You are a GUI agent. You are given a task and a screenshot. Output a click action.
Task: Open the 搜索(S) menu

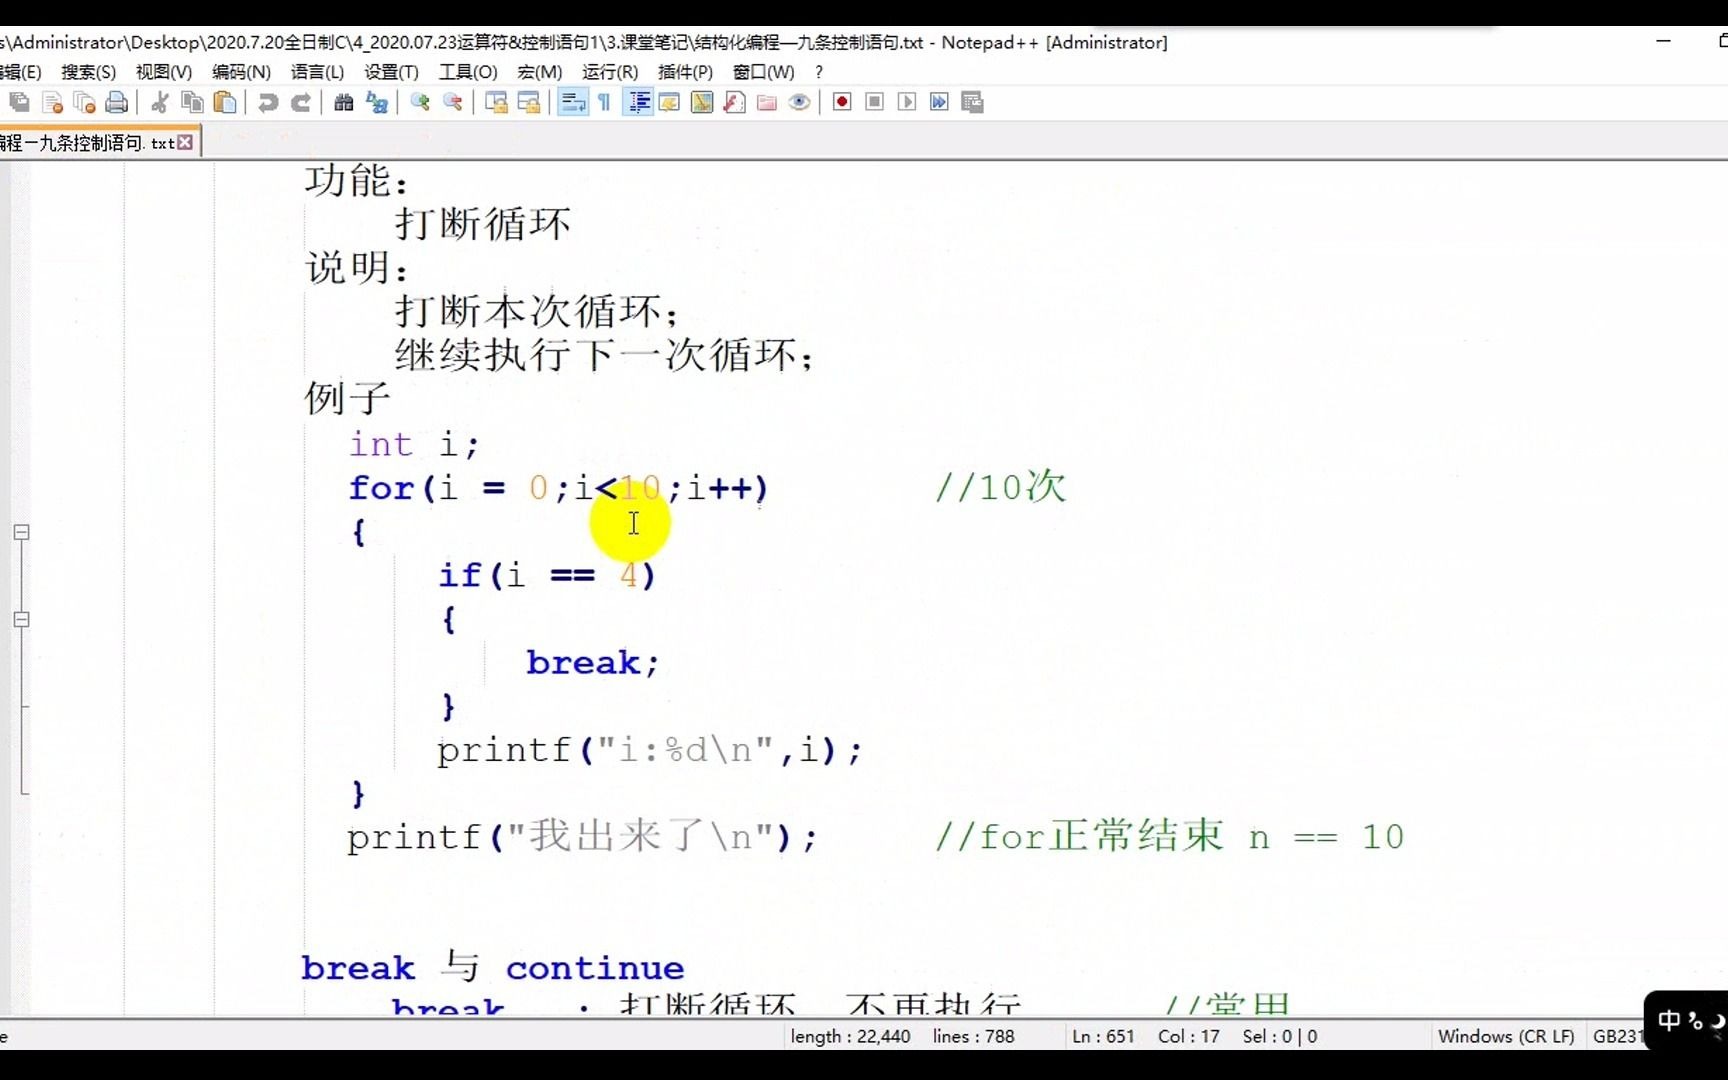(88, 72)
